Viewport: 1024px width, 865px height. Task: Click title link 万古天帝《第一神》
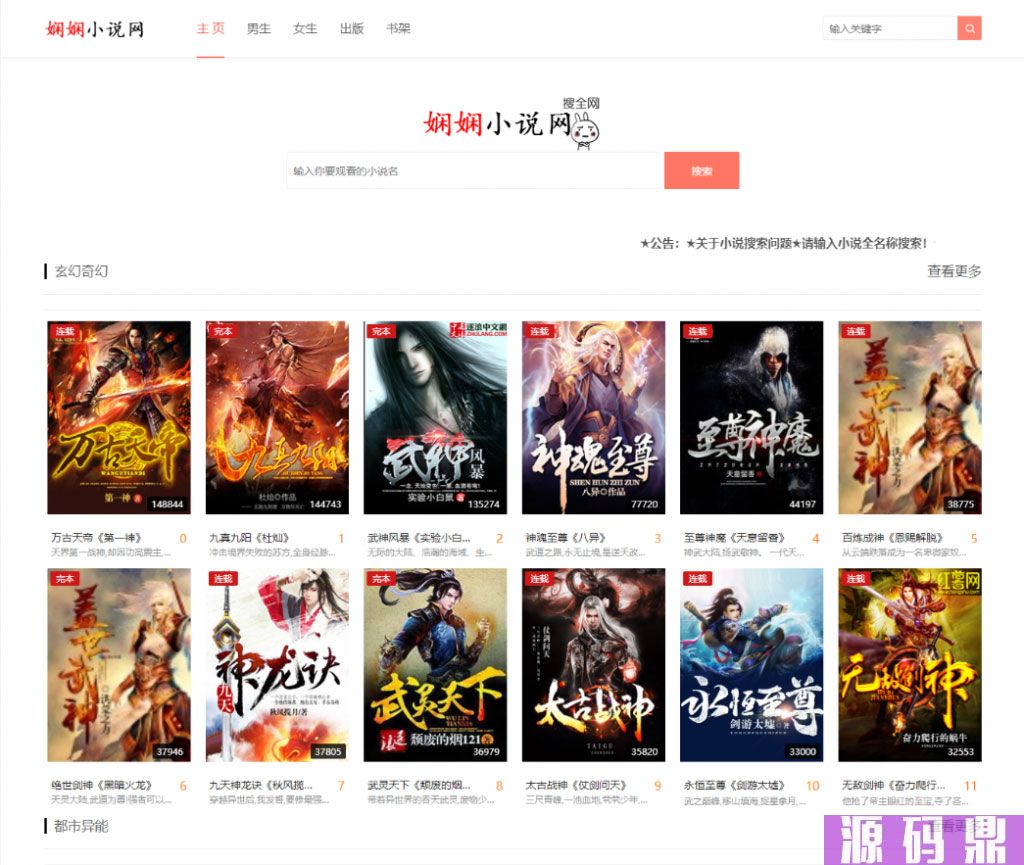96,538
